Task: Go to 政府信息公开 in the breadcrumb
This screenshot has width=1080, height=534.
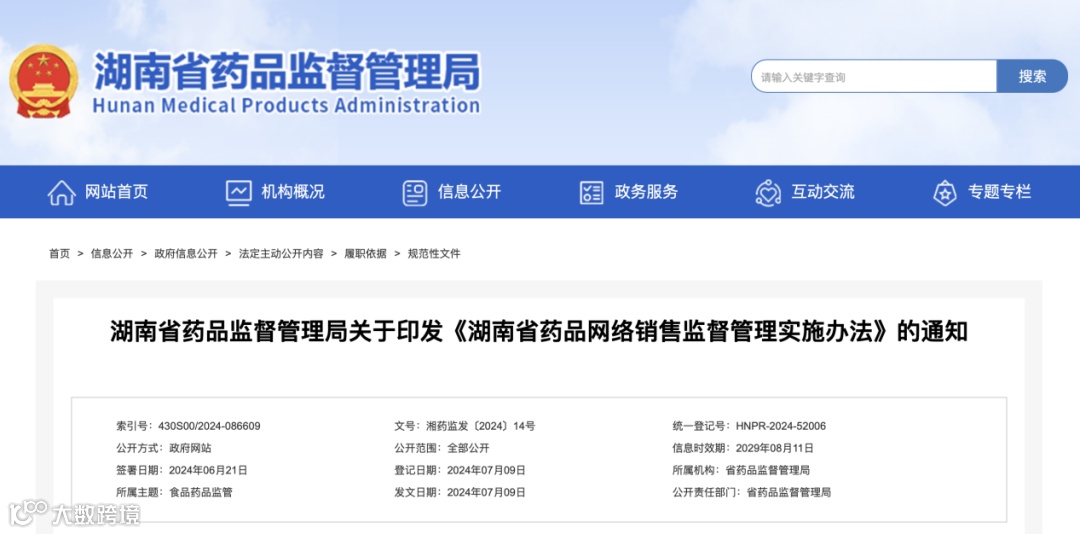Action: click(186, 254)
